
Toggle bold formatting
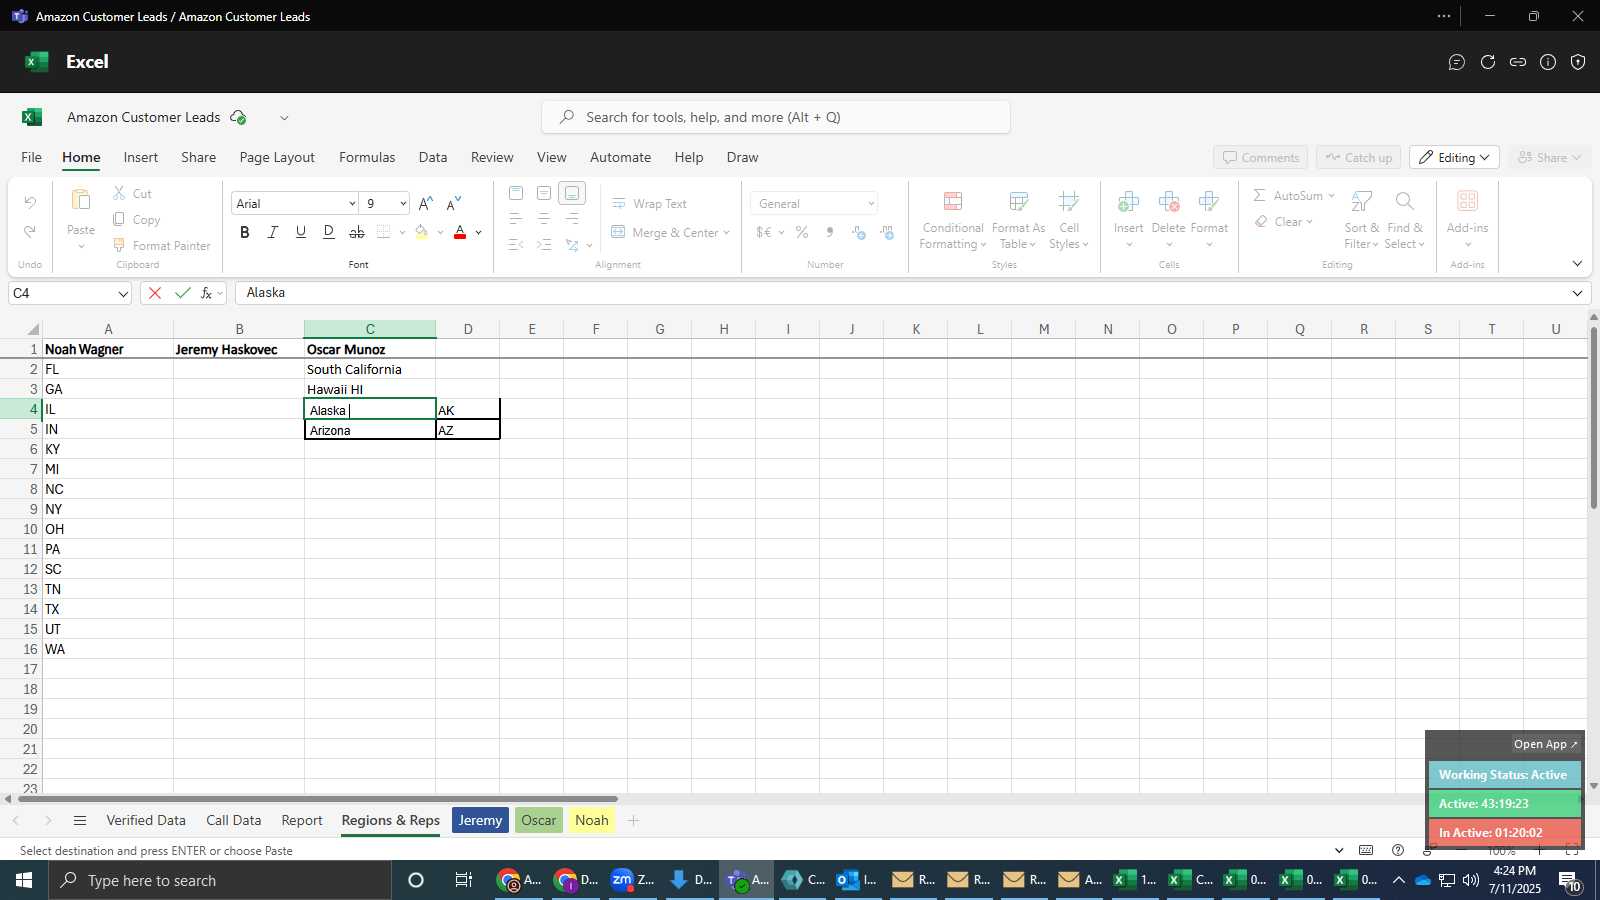[244, 232]
